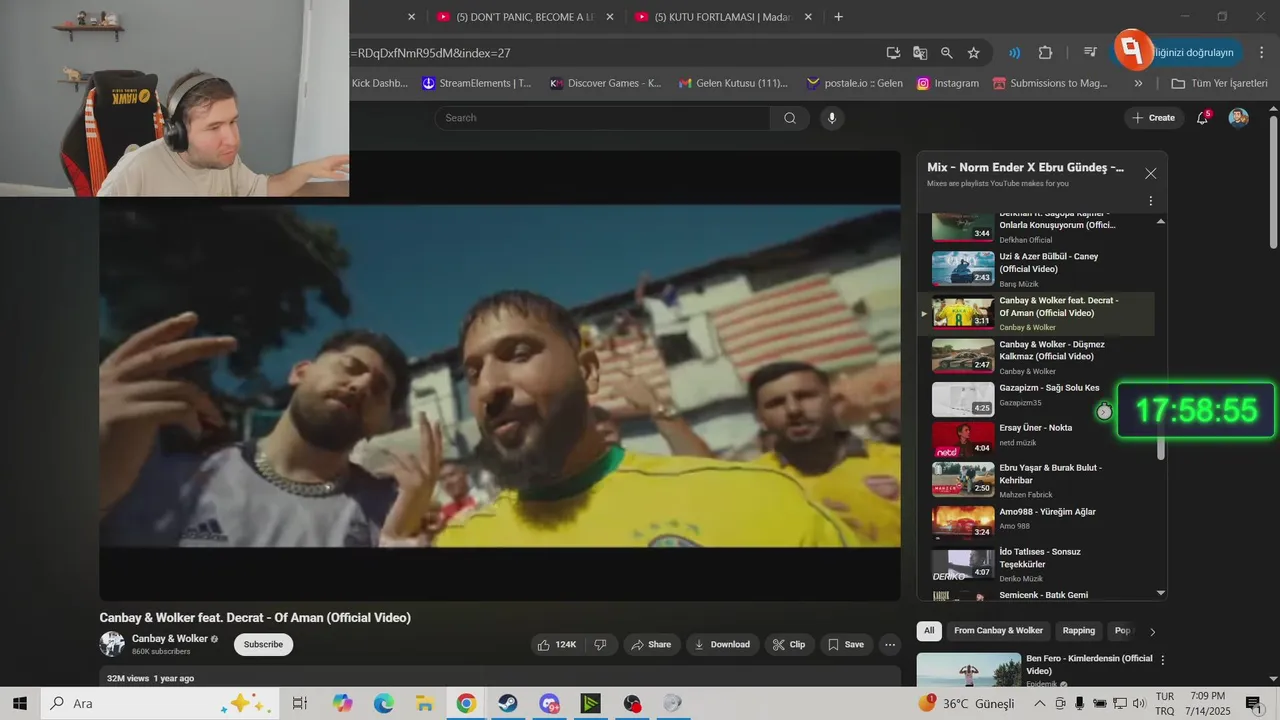This screenshot has height=720, width=1280.
Task: Open the YouTube account avatar menu
Action: coord(1239,118)
